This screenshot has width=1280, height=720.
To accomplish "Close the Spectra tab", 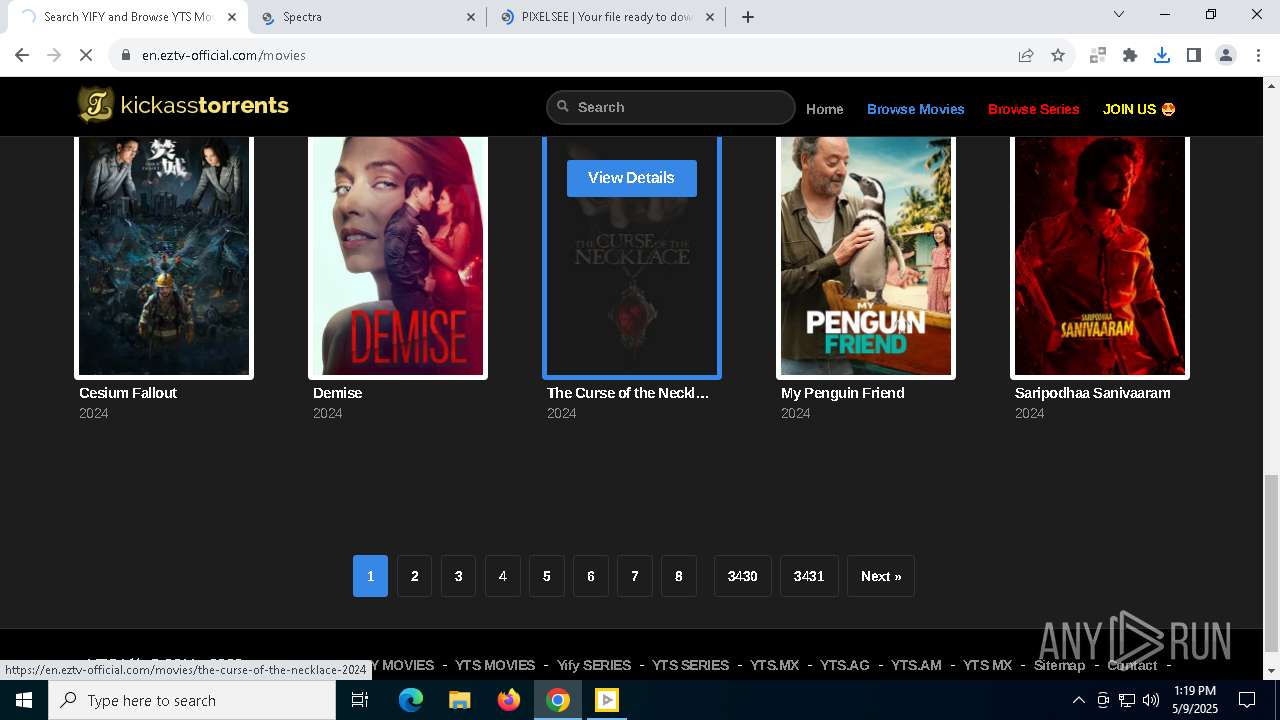I will [471, 17].
